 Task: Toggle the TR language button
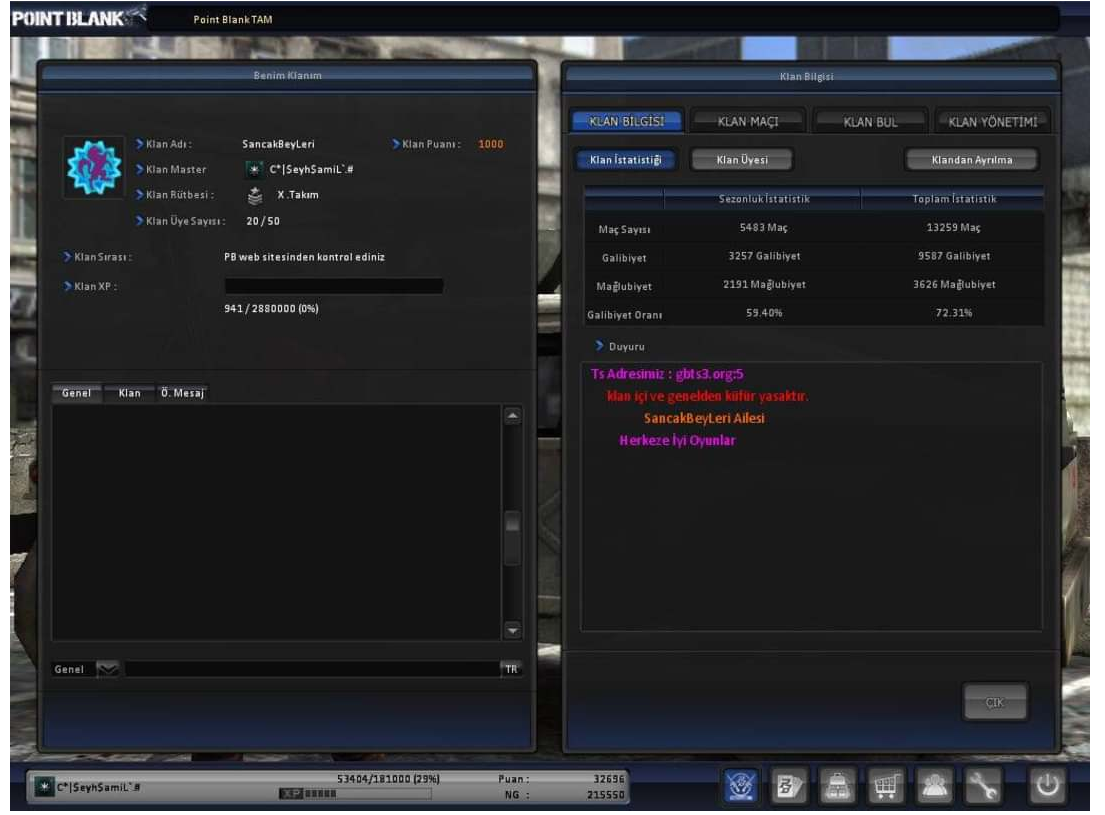511,668
